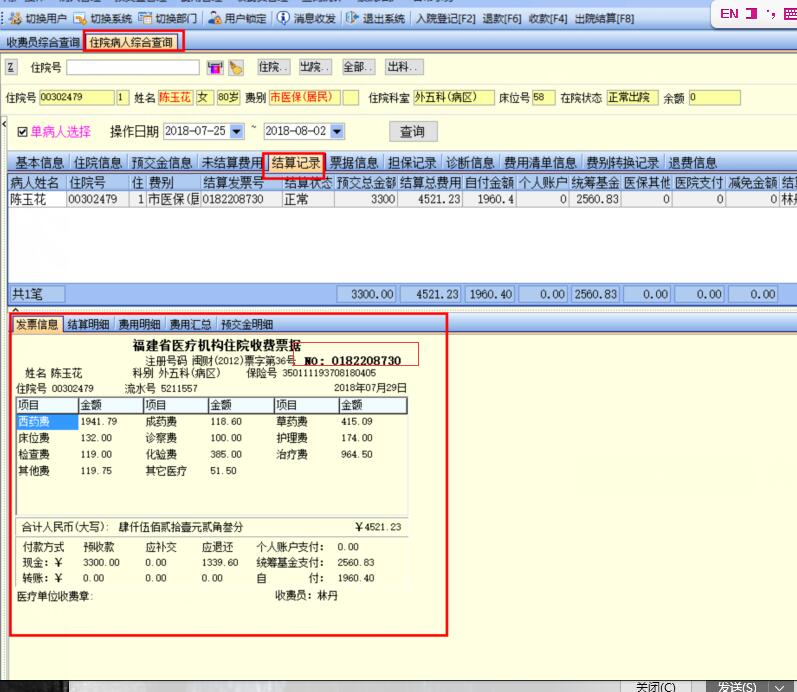Open 消息收发 message info icon

[283, 18]
